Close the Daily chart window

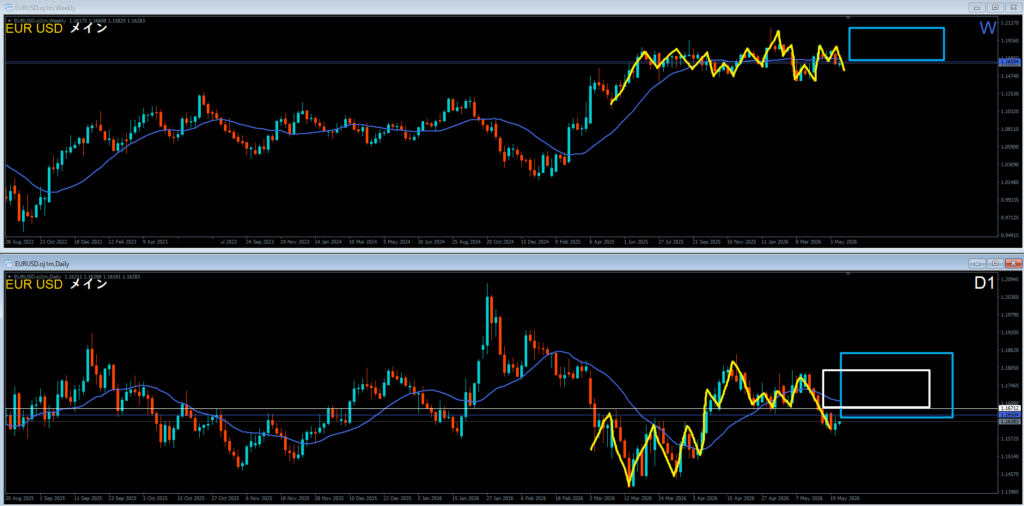pyautogui.click(x=1012, y=263)
